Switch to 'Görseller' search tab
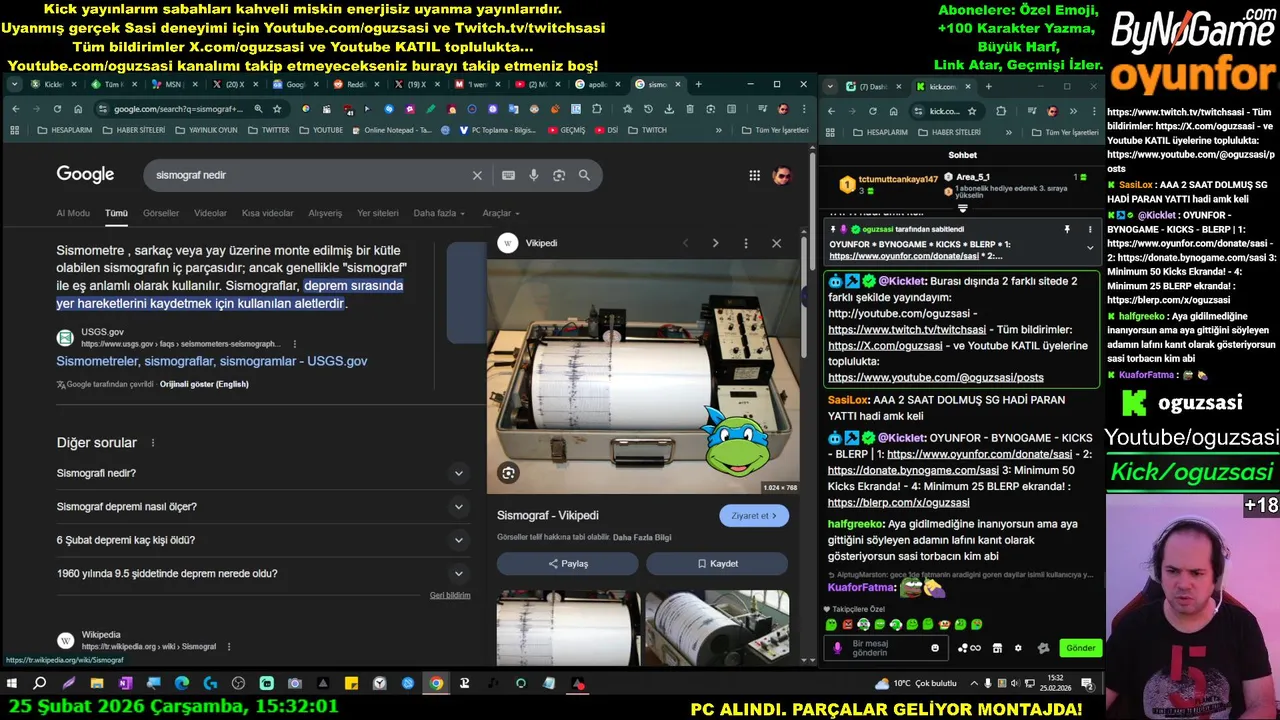Screen dimensions: 1280x720 click(161, 213)
